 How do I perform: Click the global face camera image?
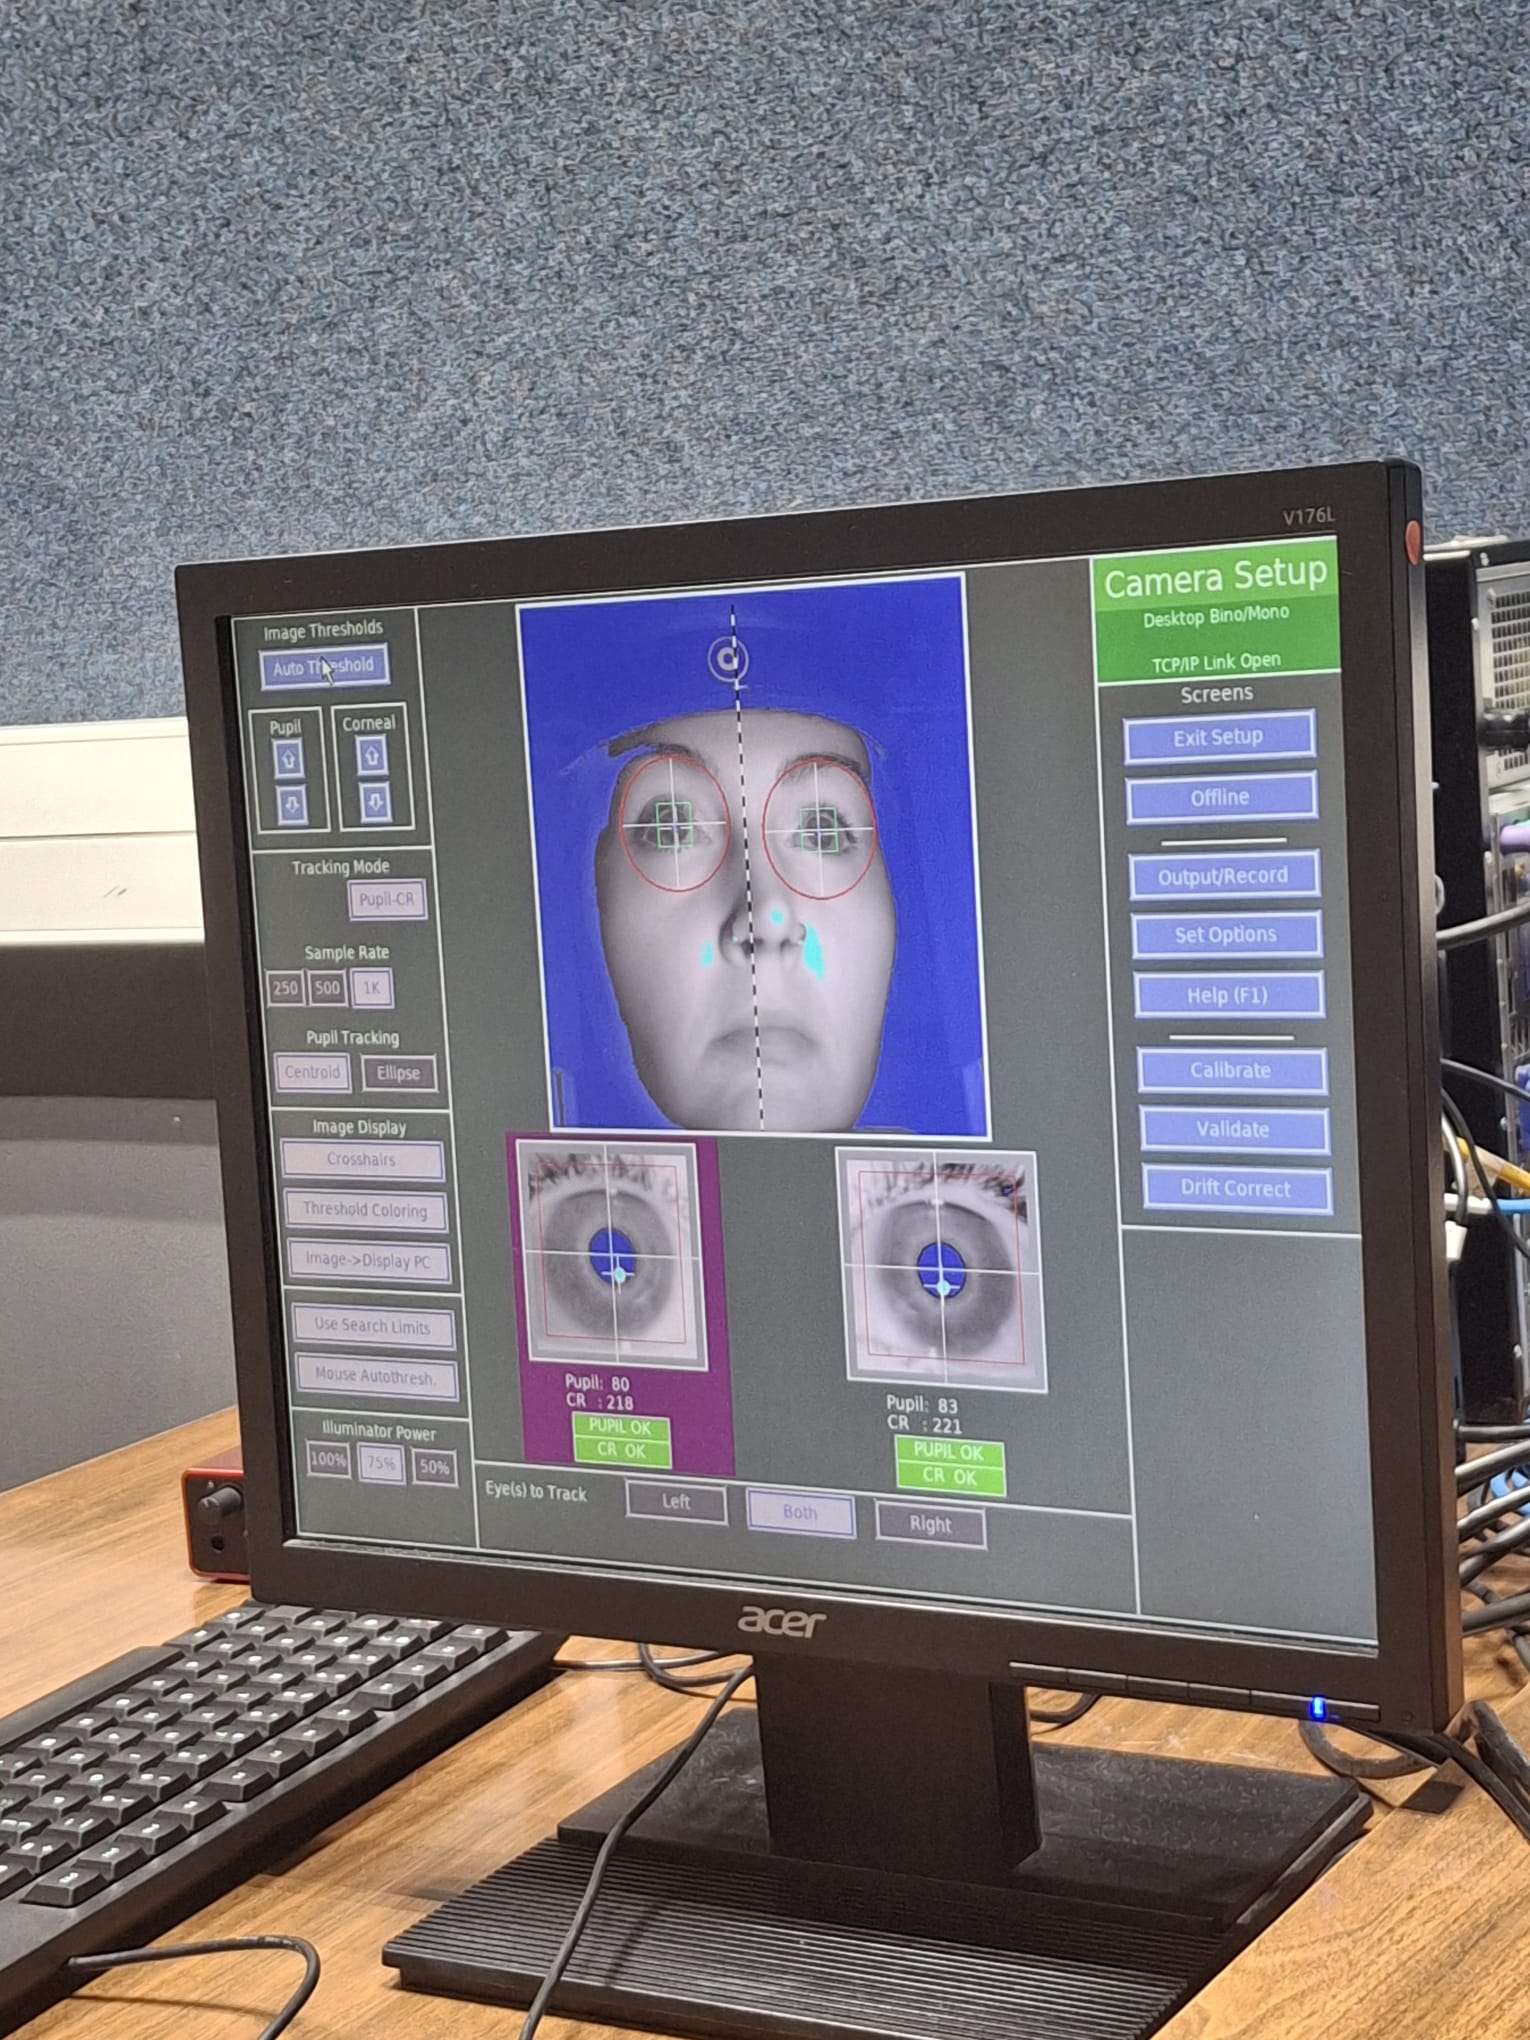click(752, 855)
